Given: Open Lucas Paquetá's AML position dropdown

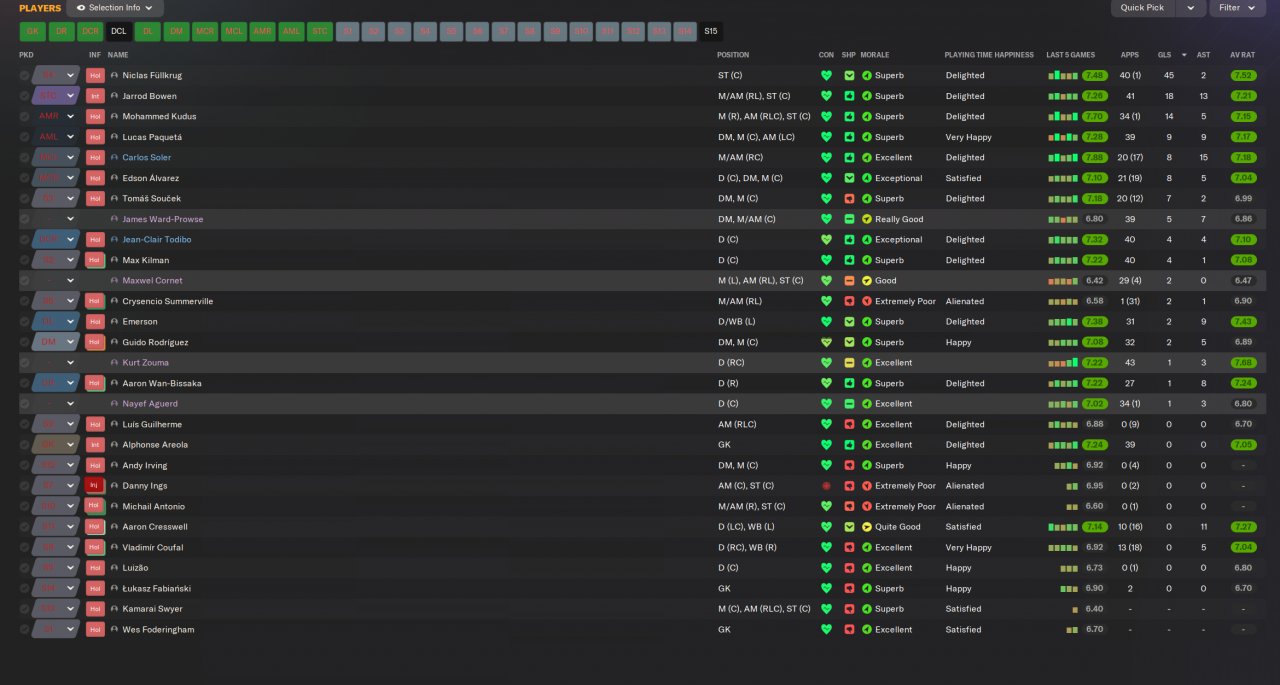Looking at the screenshot, I should coord(56,137).
